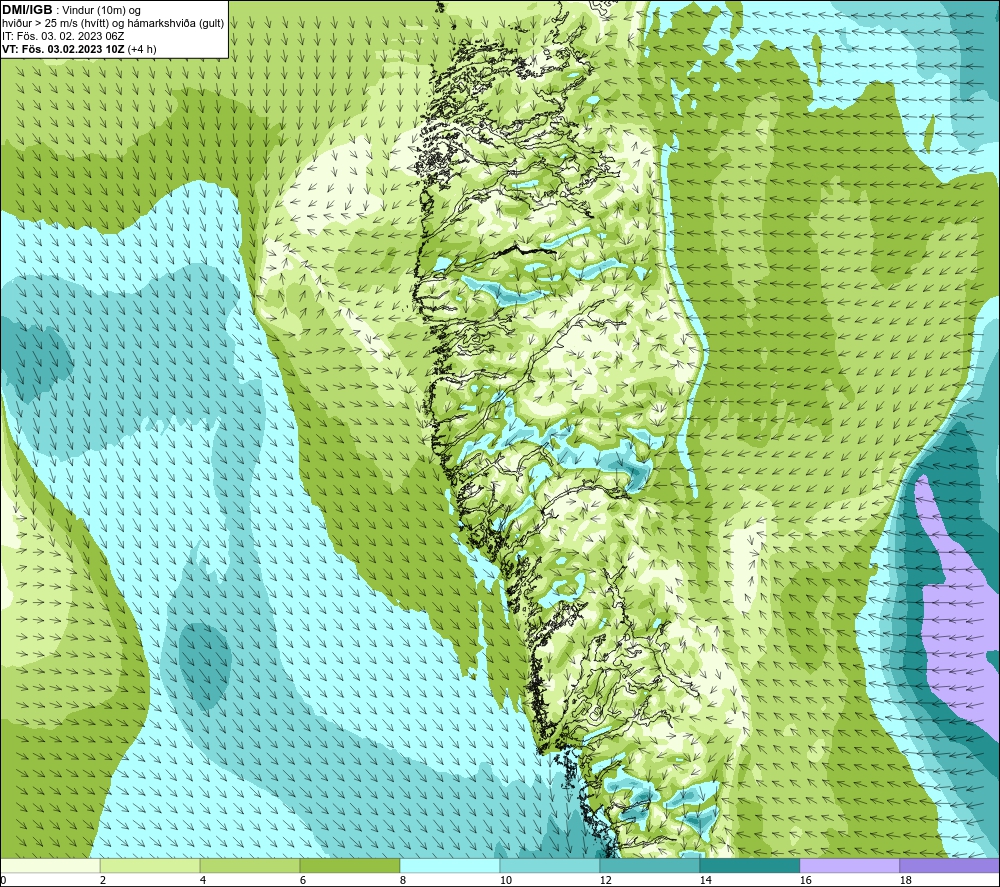This screenshot has width=1000, height=887.
Task: Click the 8–10 m/s light cyan scale swatch
Action: point(450,865)
